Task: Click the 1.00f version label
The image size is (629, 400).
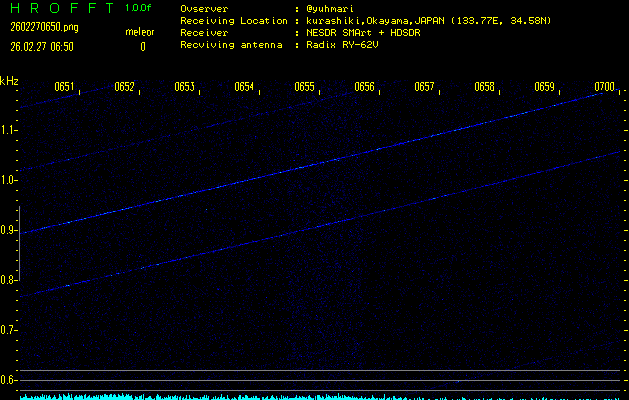Action: [x=139, y=8]
